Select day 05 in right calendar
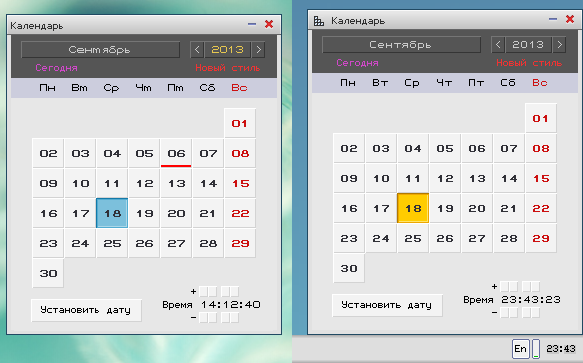Image resolution: width=583 pixels, height=363 pixels. click(445, 148)
